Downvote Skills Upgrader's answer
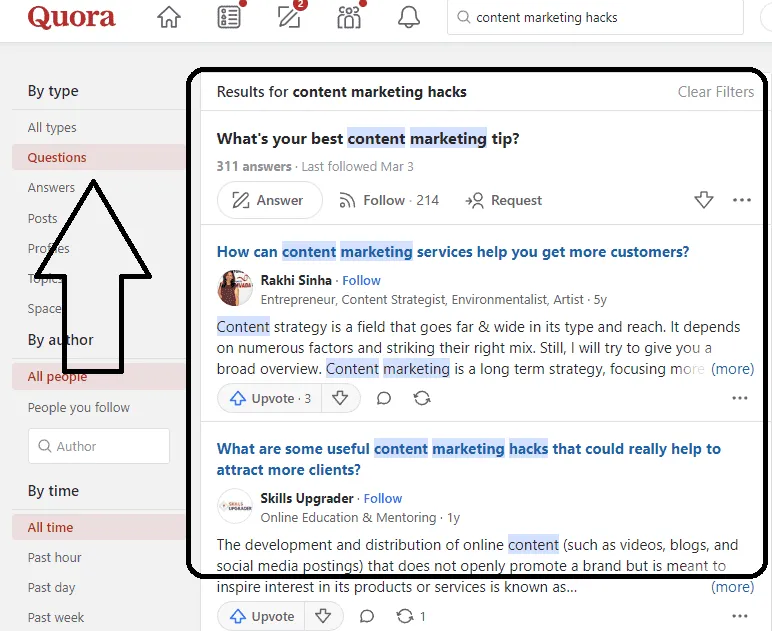772x631 pixels. tap(323, 616)
